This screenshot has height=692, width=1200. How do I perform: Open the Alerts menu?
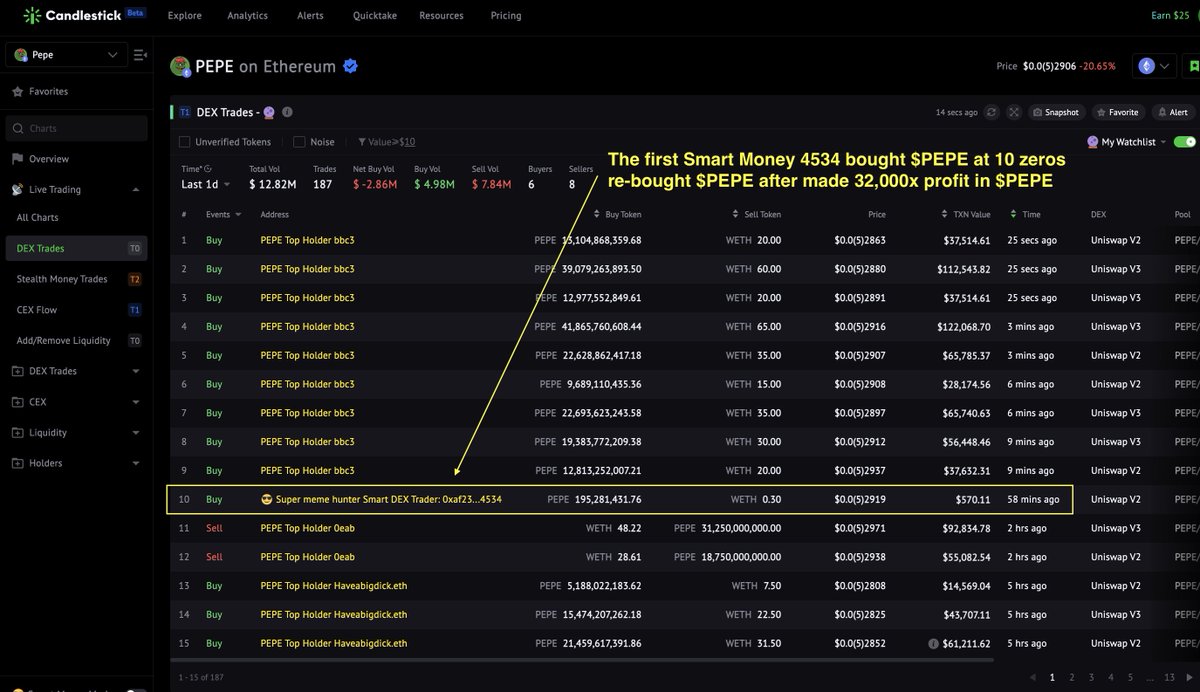(310, 15)
